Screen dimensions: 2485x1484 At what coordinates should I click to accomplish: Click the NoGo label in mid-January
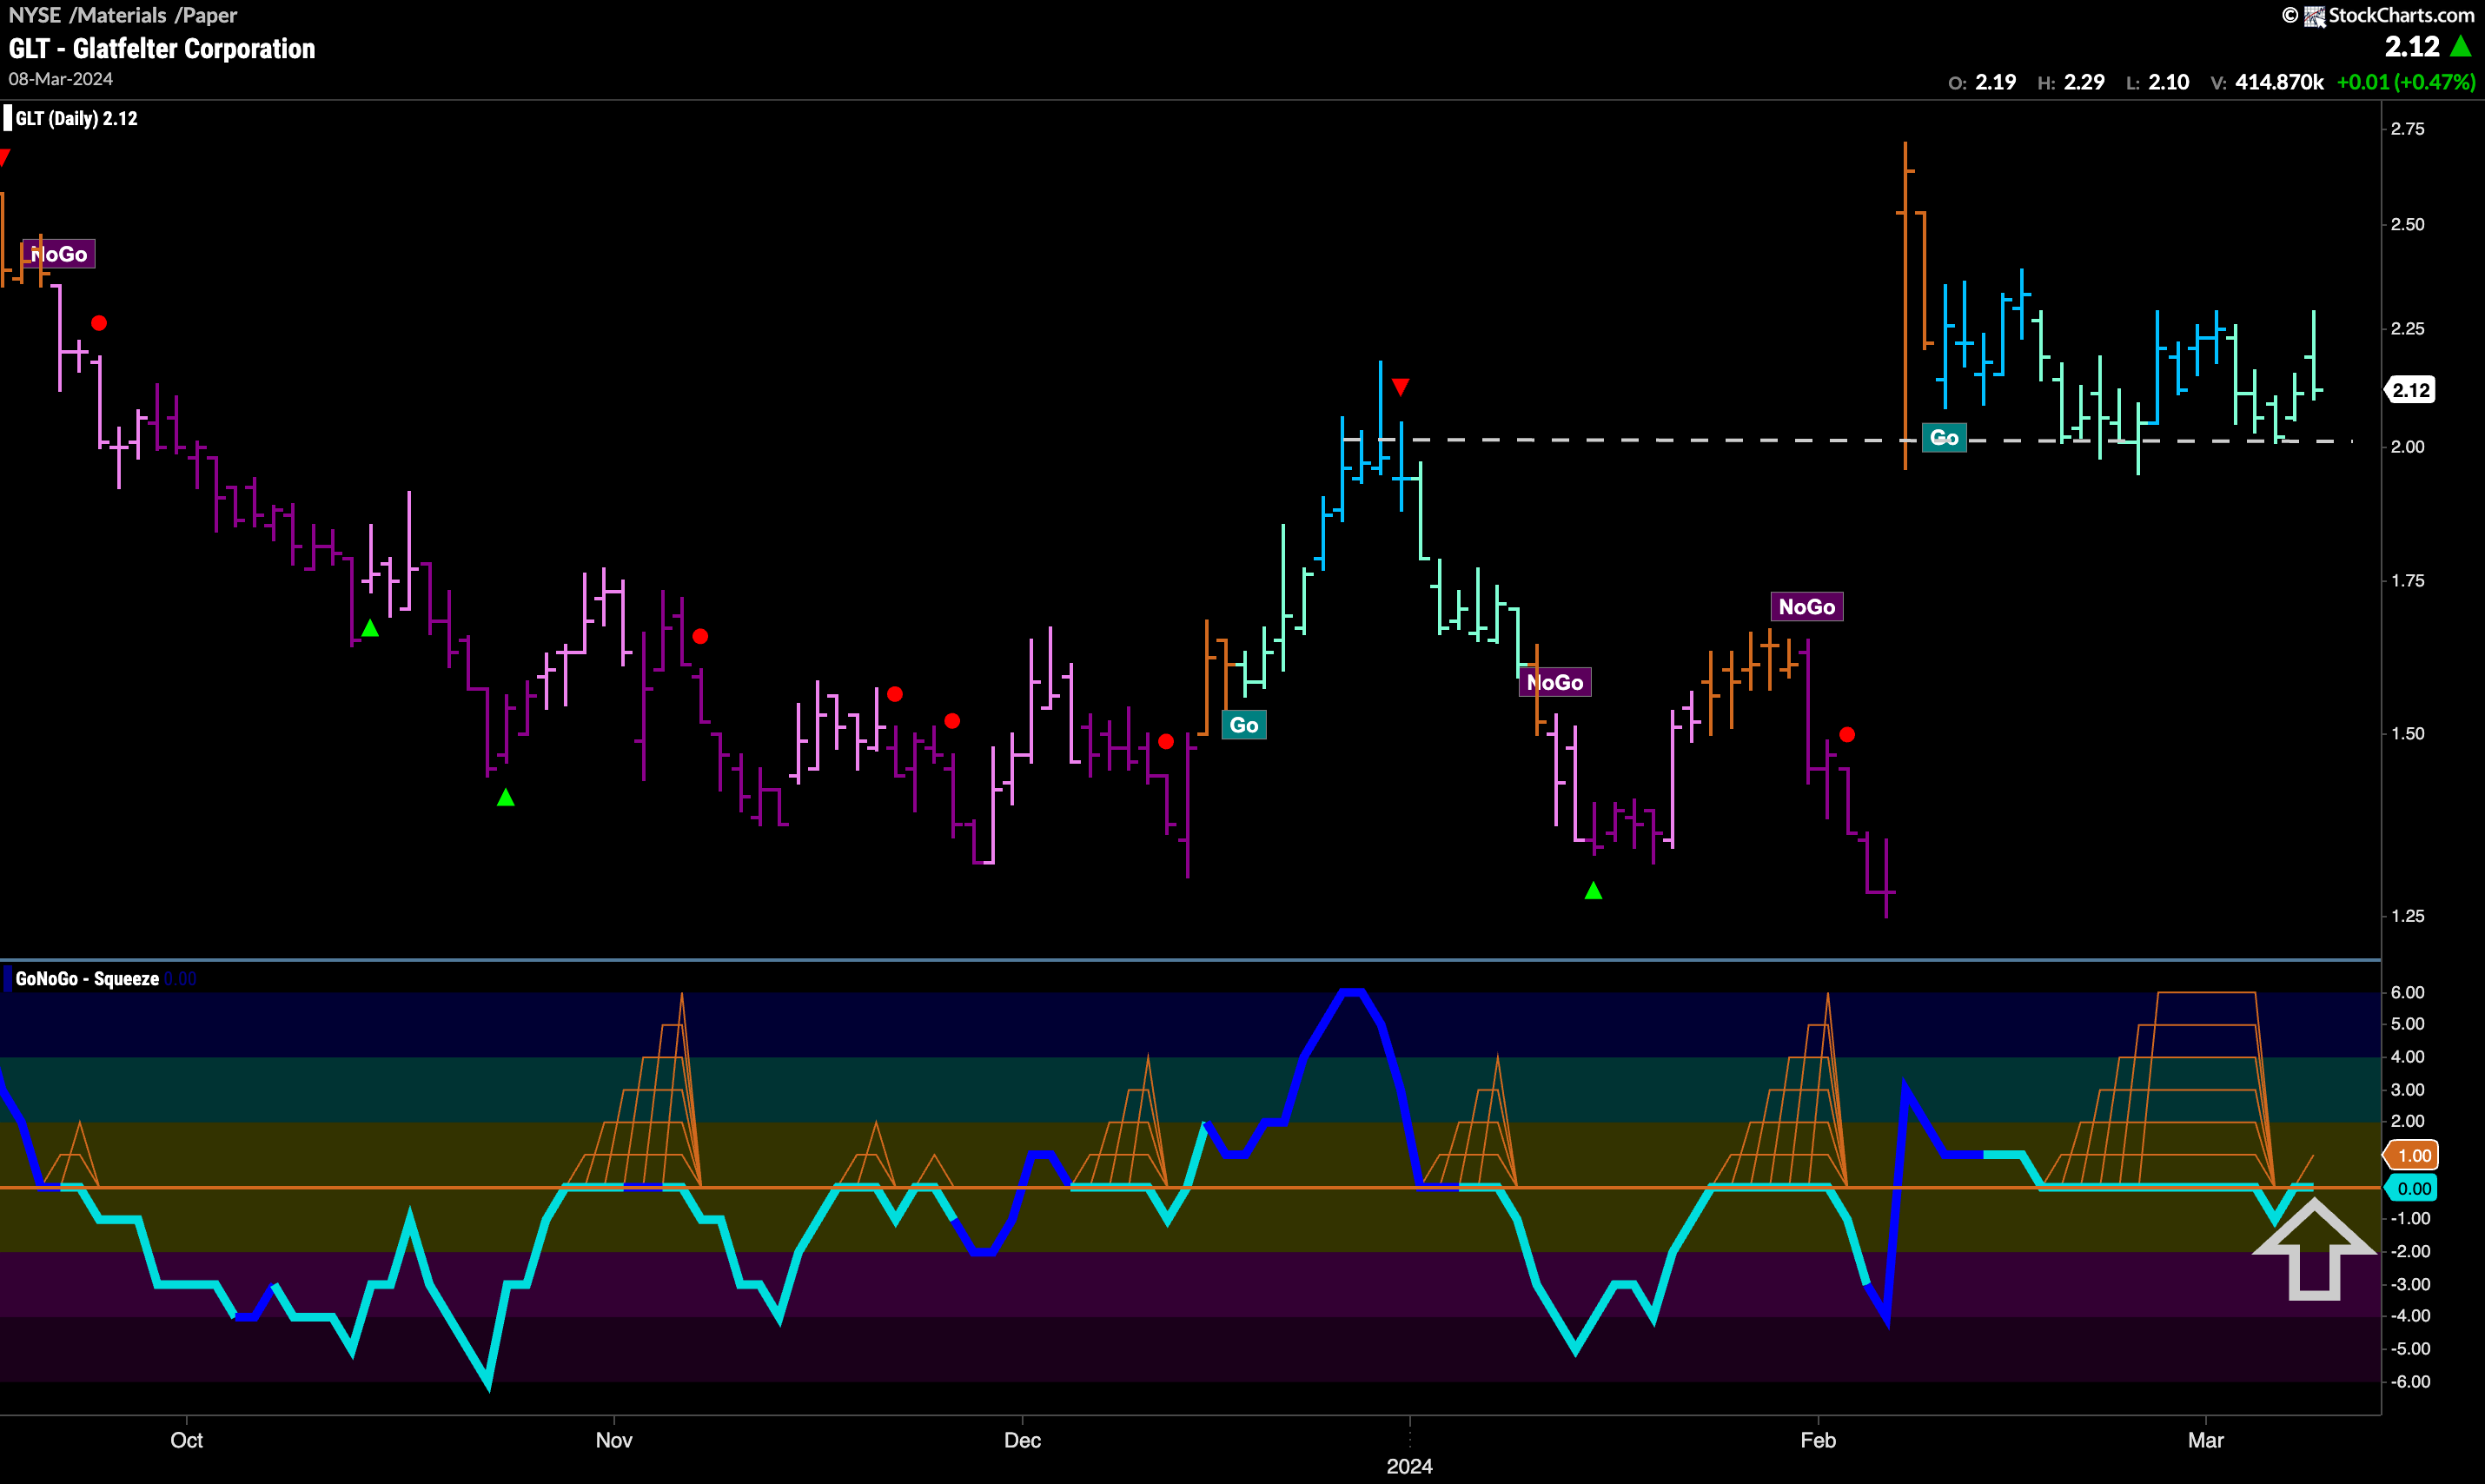(1555, 682)
